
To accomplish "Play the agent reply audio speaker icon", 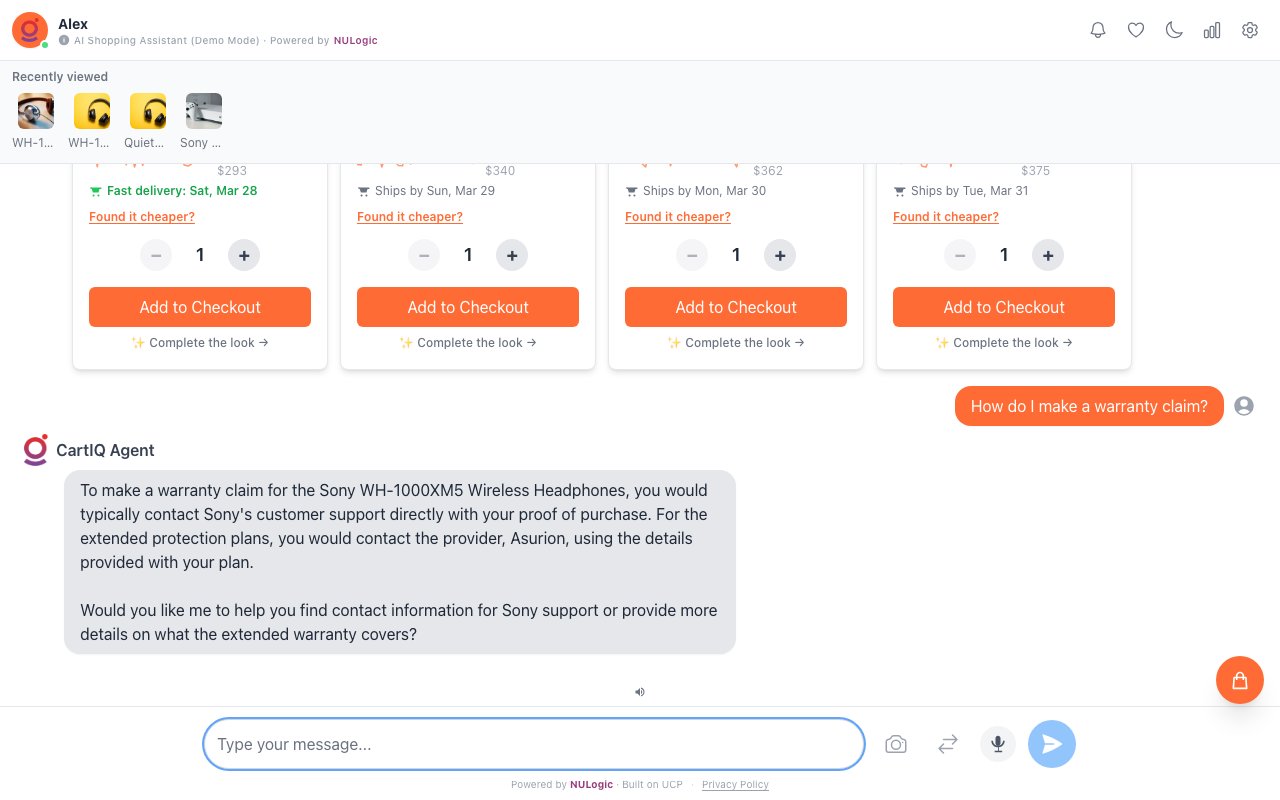I will coord(640,691).
